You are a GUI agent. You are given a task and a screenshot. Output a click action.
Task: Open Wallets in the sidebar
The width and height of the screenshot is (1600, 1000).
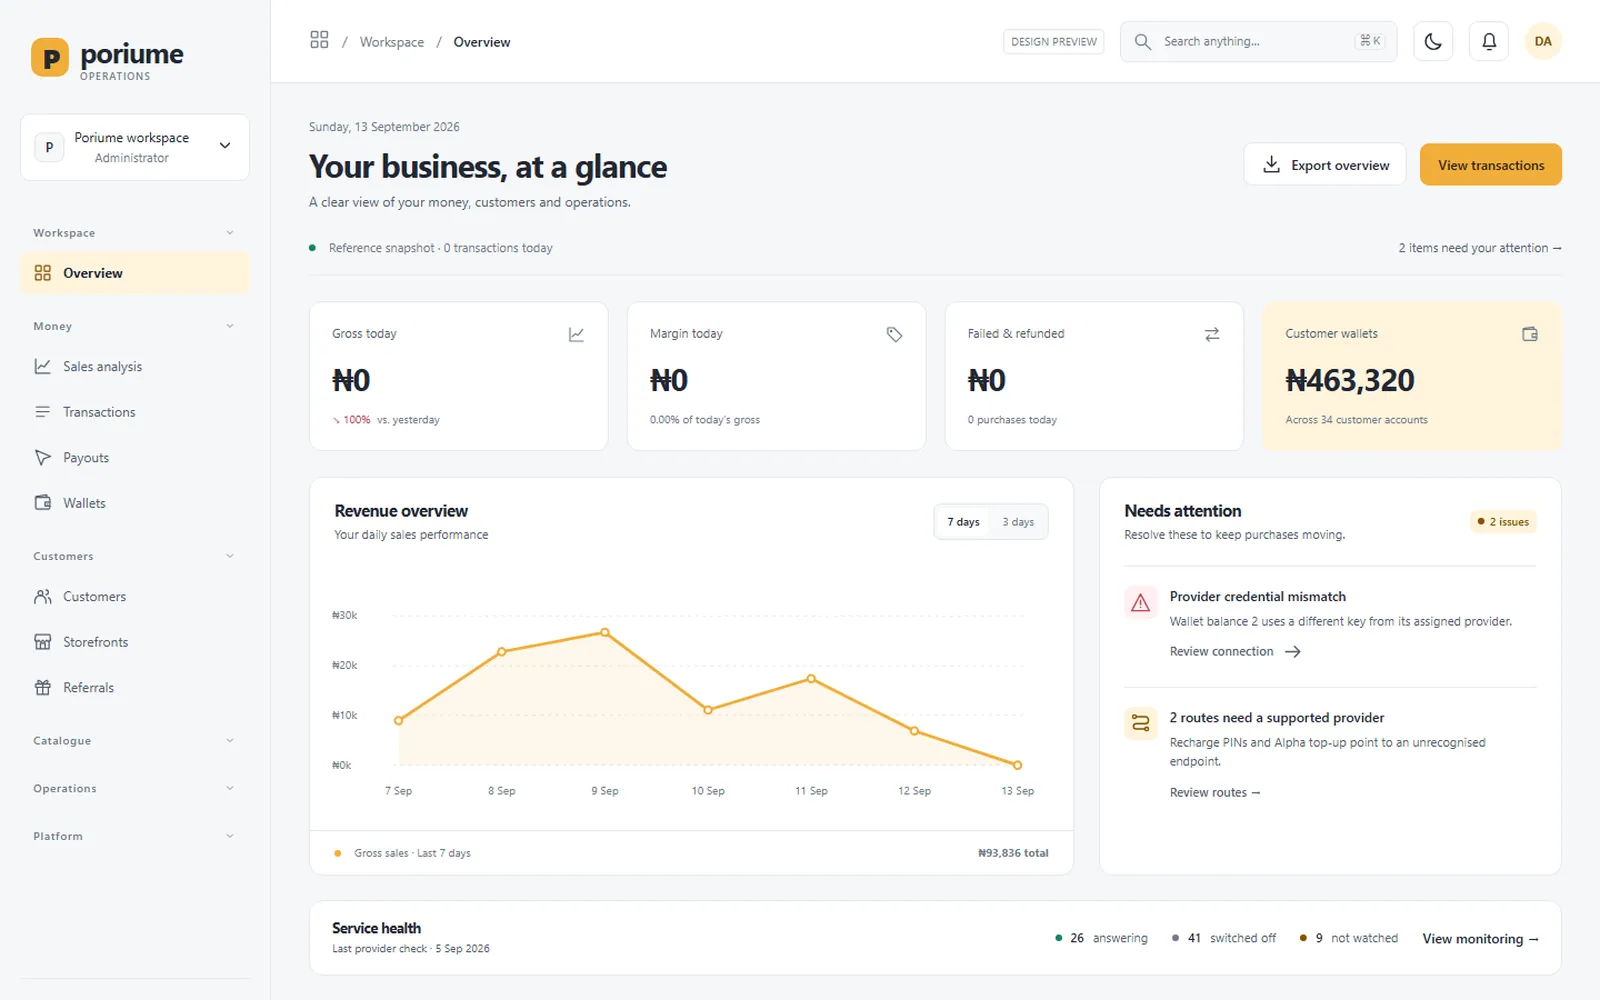[135, 503]
